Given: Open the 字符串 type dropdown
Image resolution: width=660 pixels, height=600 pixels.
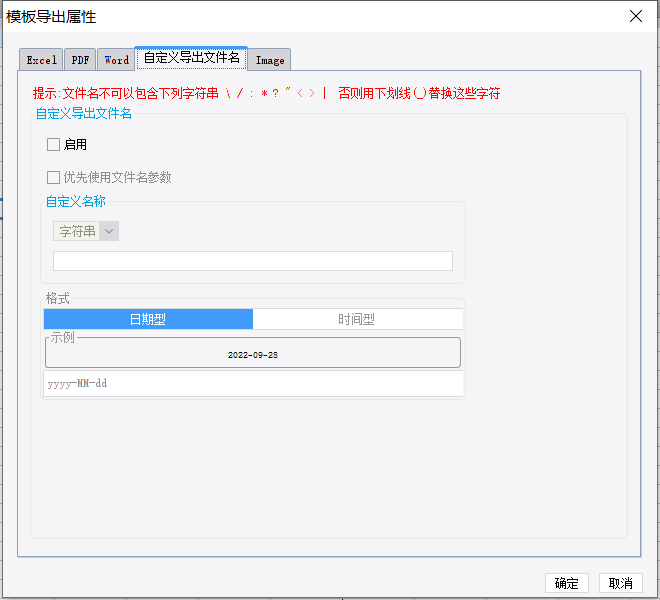Looking at the screenshot, I should click(86, 231).
